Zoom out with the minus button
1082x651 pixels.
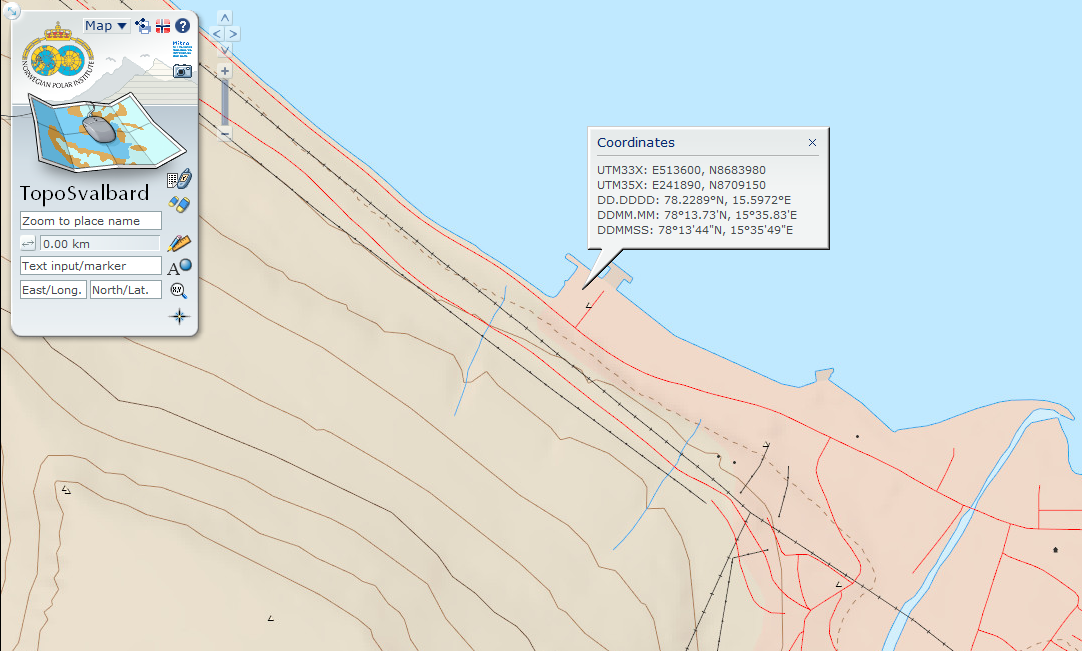[225, 133]
